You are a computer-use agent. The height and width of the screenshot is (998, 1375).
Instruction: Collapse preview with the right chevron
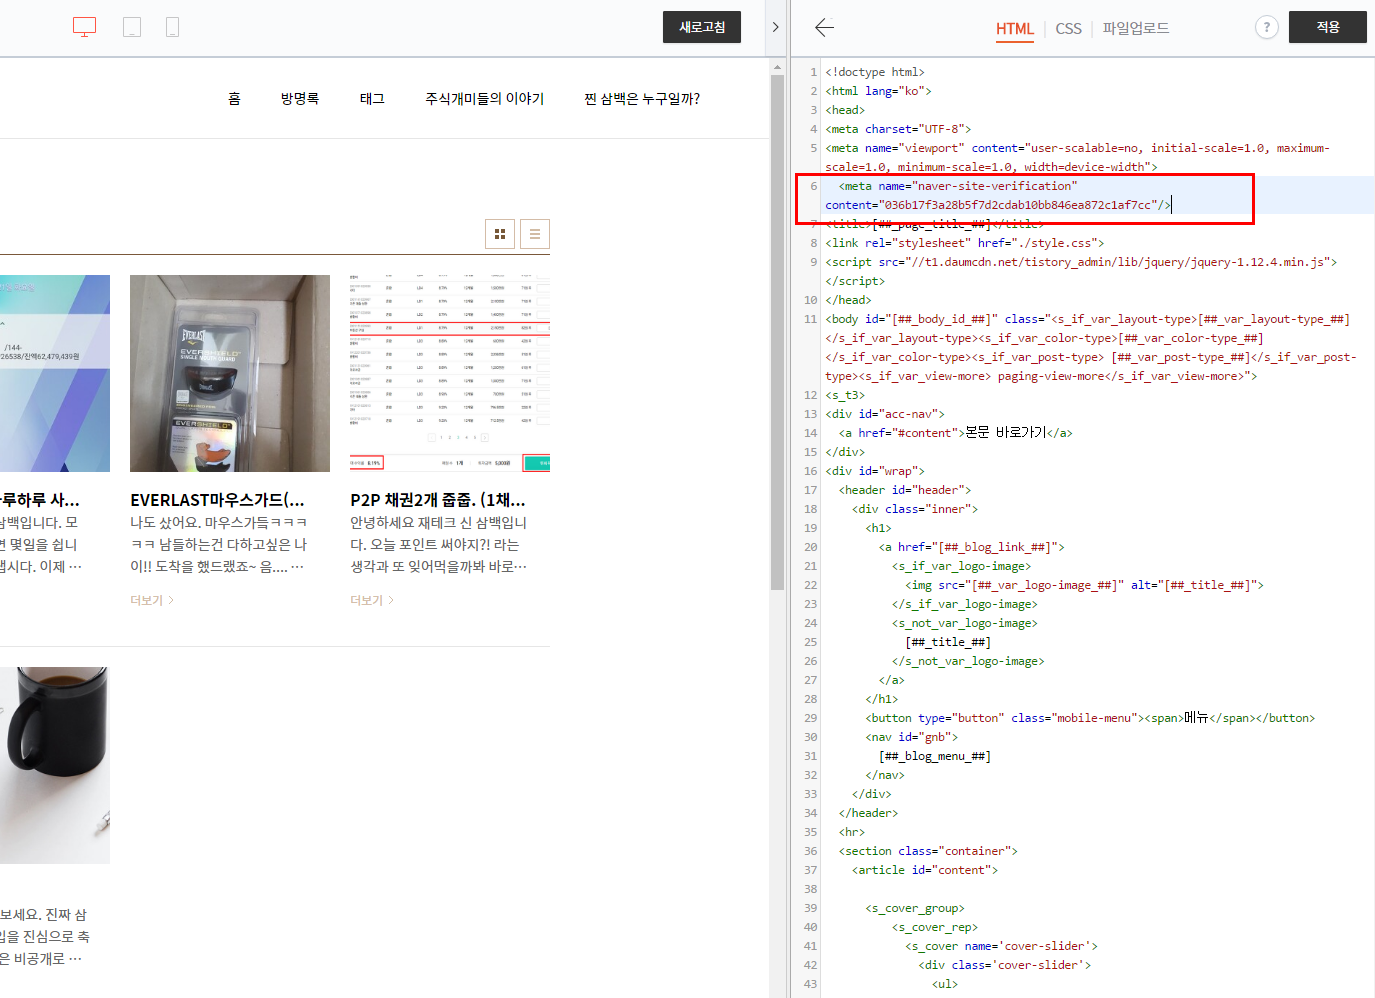775,27
